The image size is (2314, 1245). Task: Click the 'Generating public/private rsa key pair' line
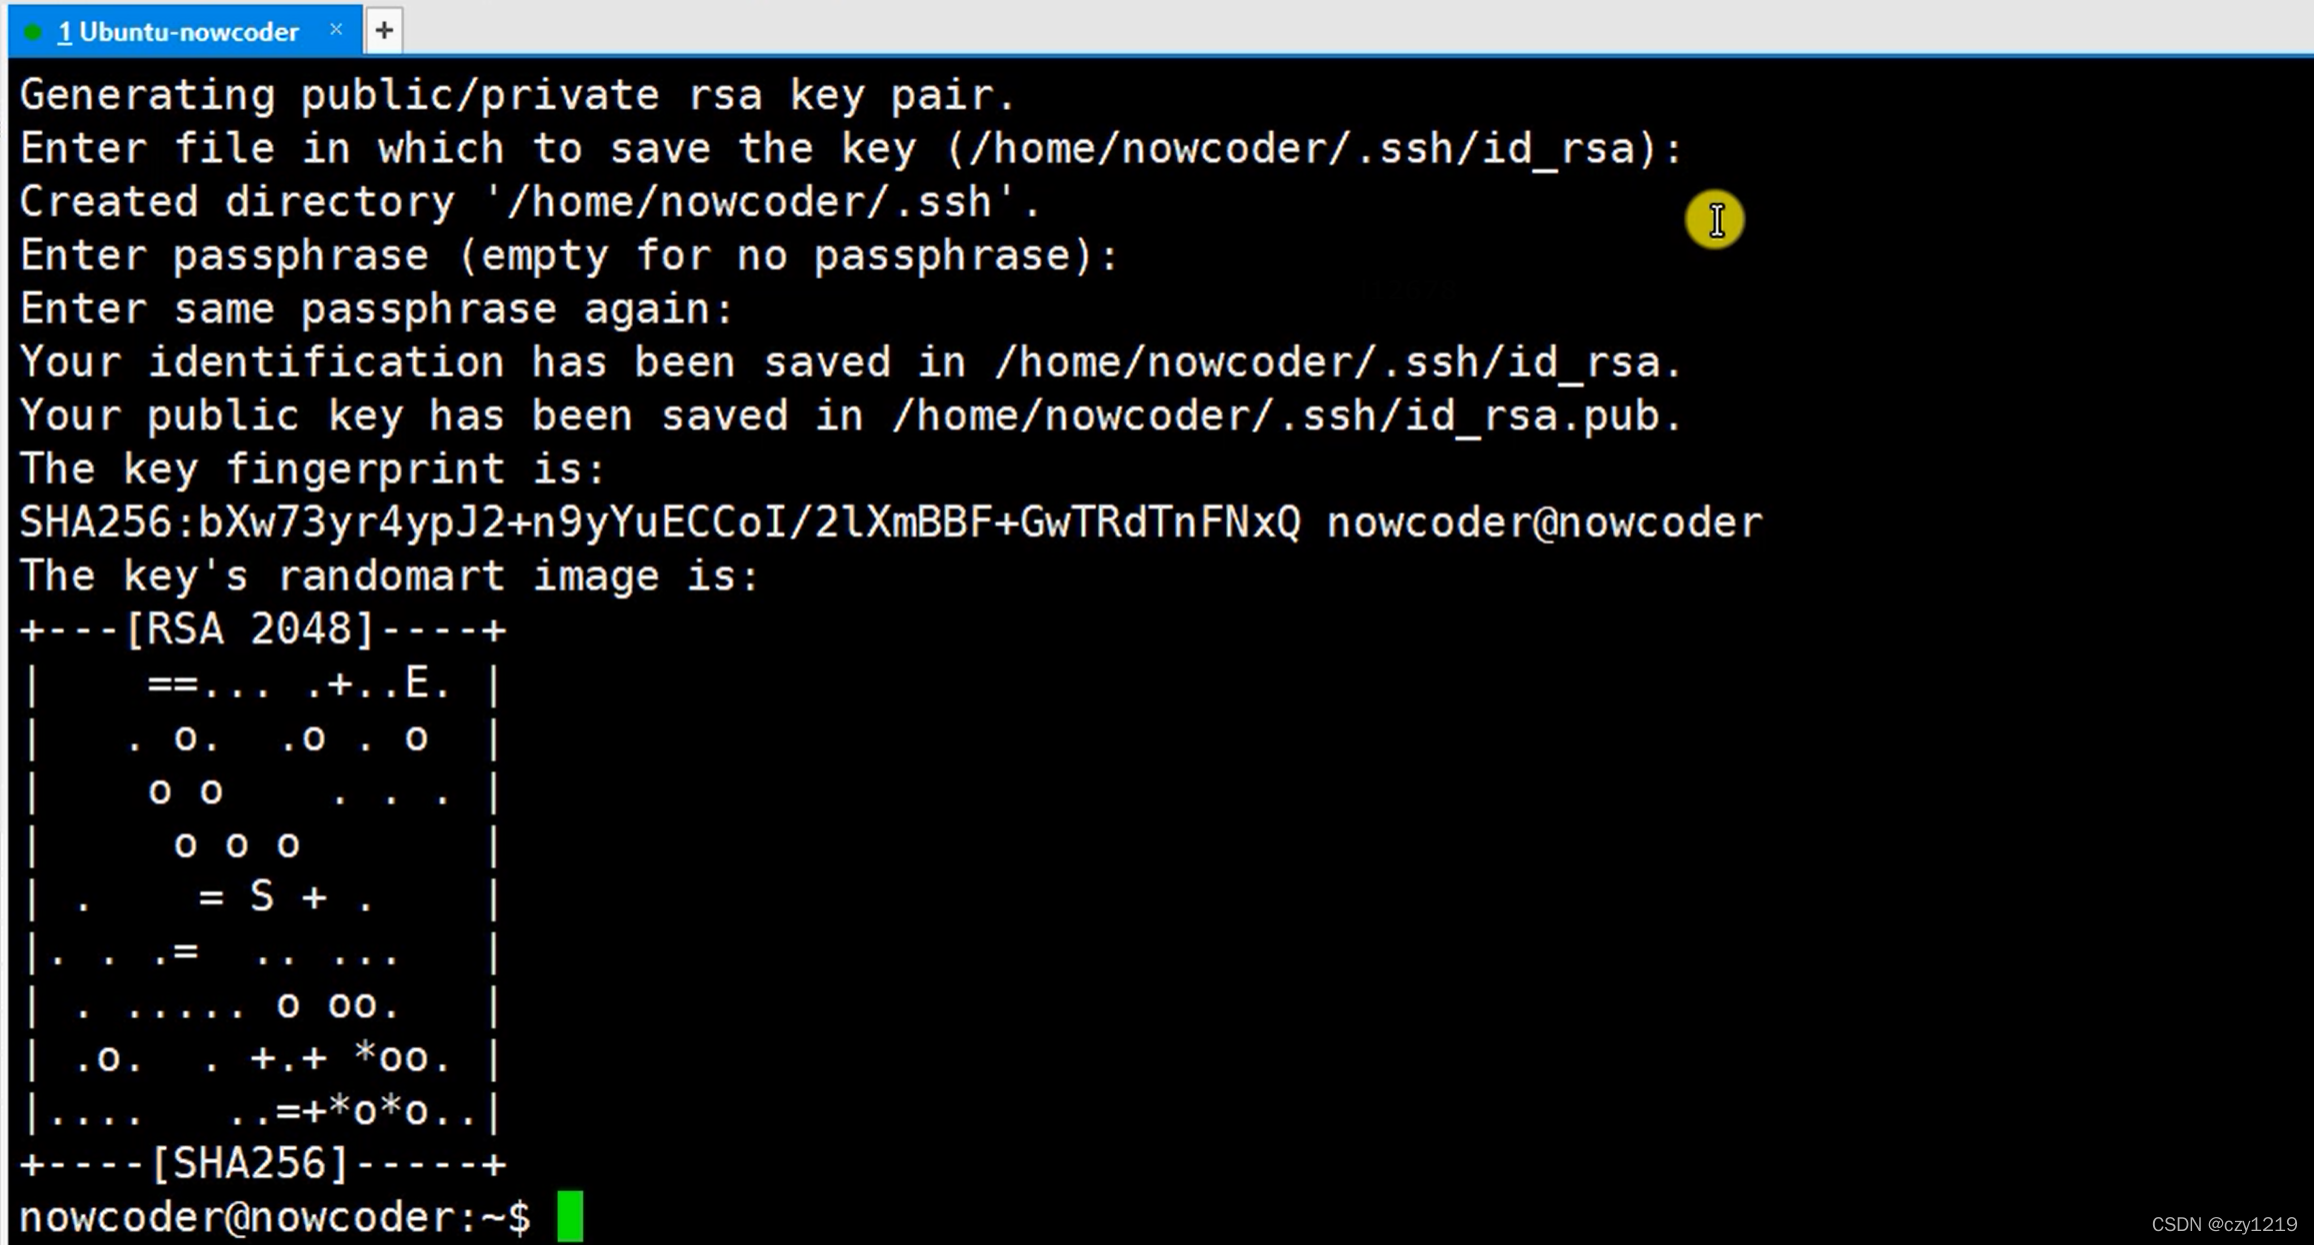tap(517, 95)
